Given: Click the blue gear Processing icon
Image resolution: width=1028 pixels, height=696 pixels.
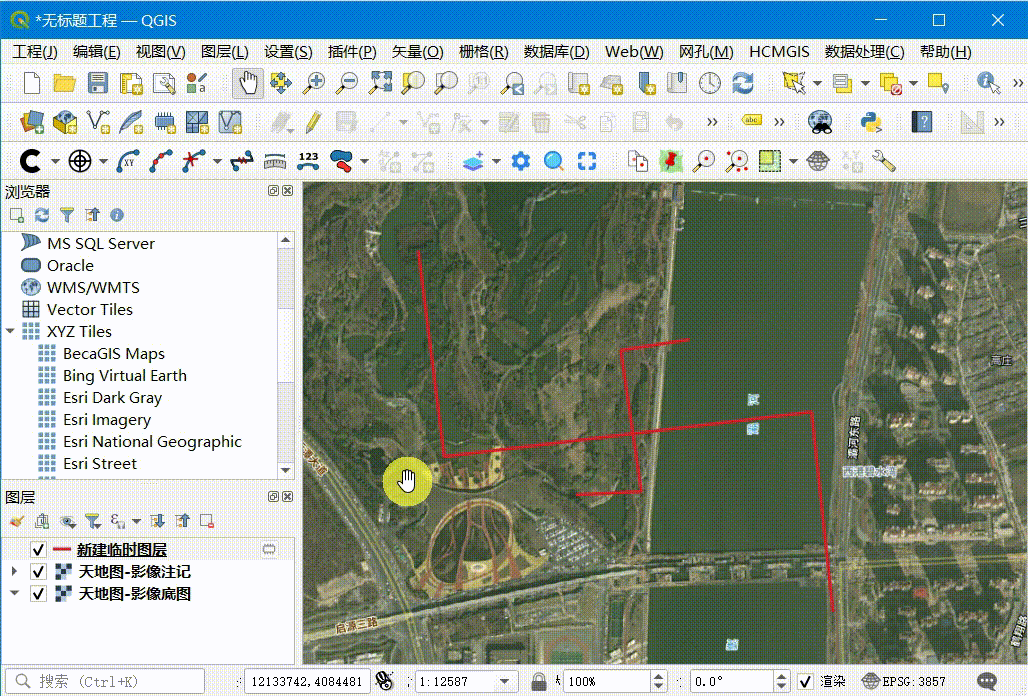Looking at the screenshot, I should (x=521, y=161).
